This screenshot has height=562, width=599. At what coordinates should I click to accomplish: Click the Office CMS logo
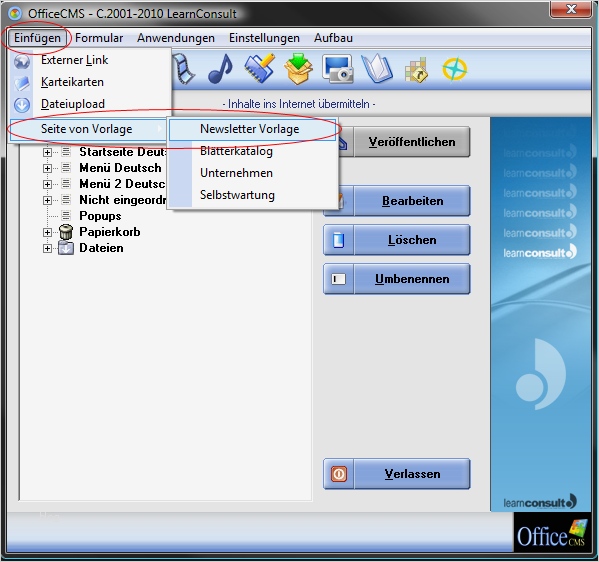click(x=552, y=533)
